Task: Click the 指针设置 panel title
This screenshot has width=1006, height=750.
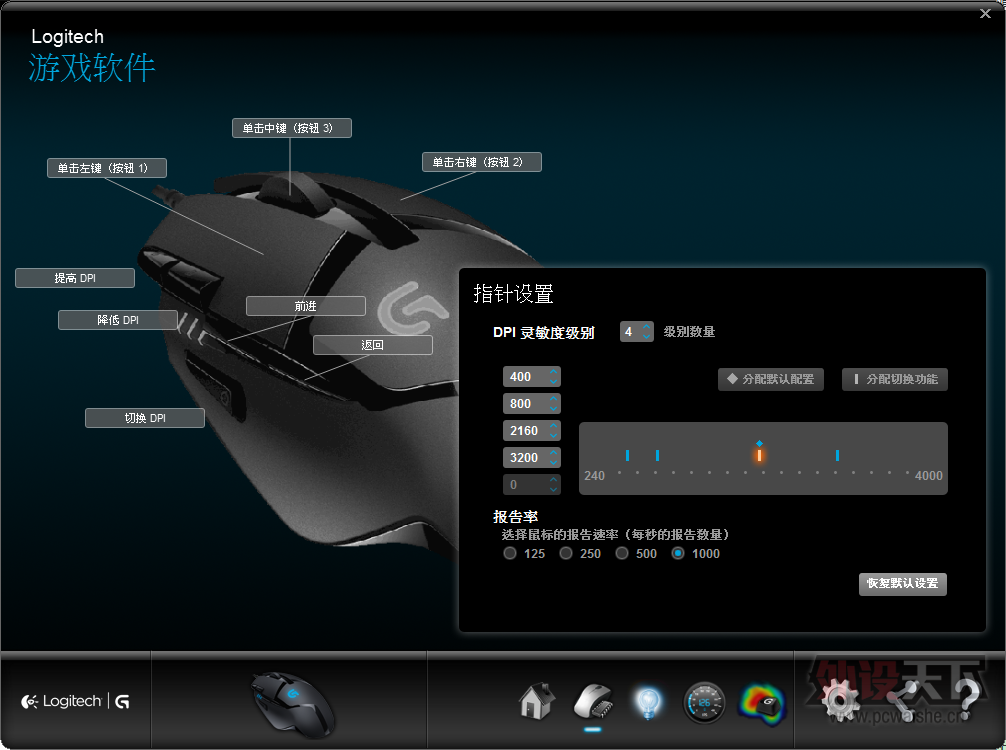Action: pyautogui.click(x=513, y=294)
